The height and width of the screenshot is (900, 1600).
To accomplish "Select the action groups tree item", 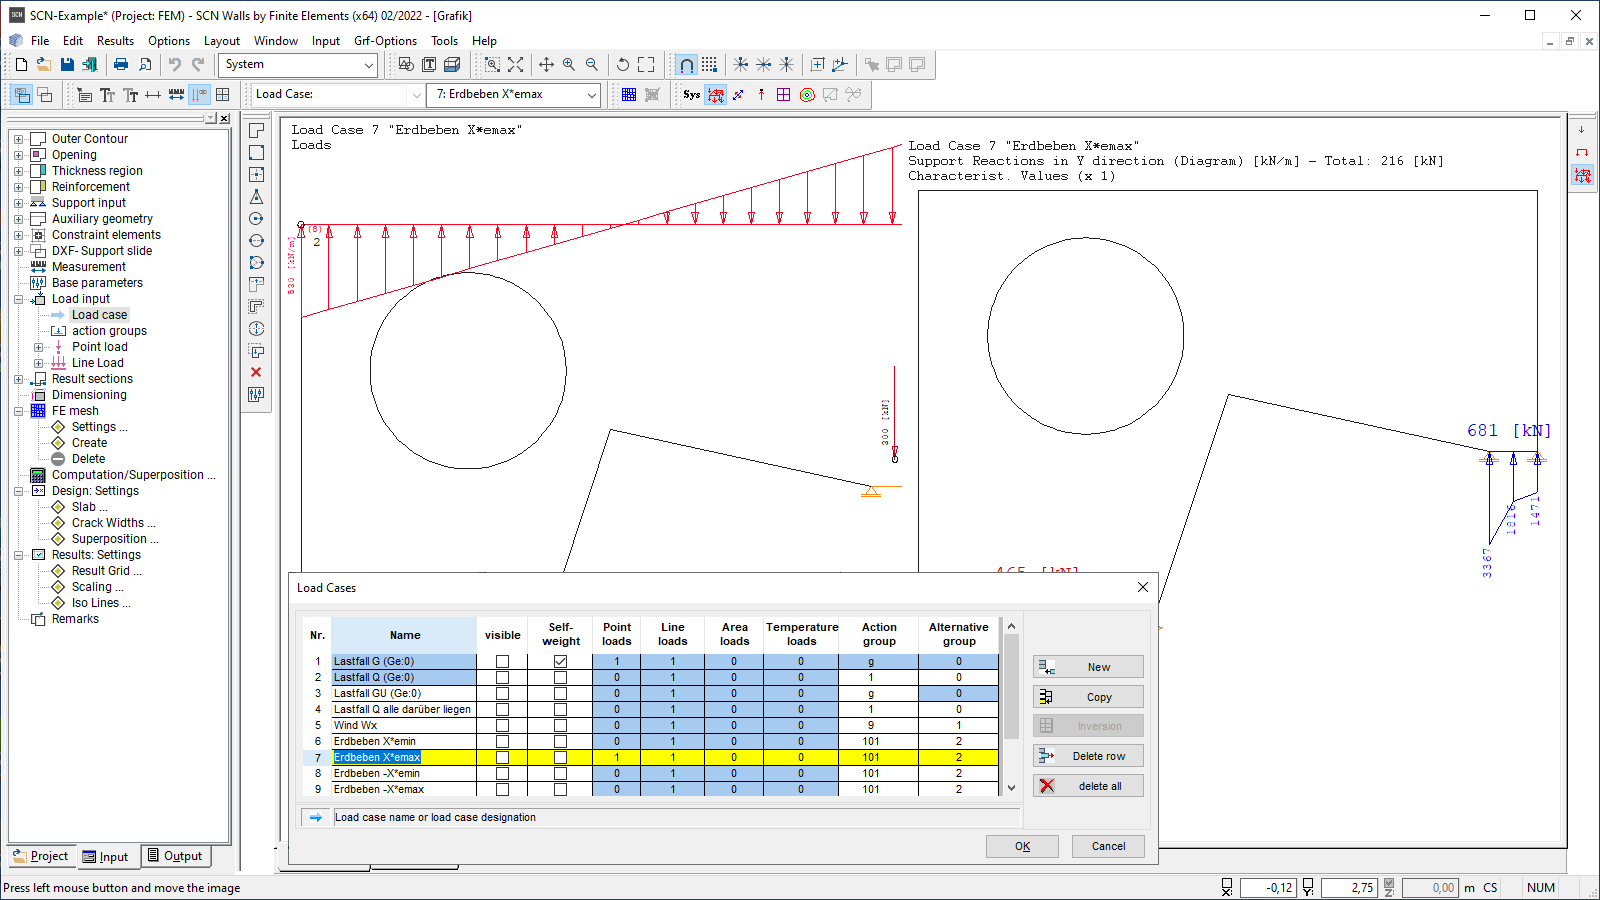I will pyautogui.click(x=109, y=331).
